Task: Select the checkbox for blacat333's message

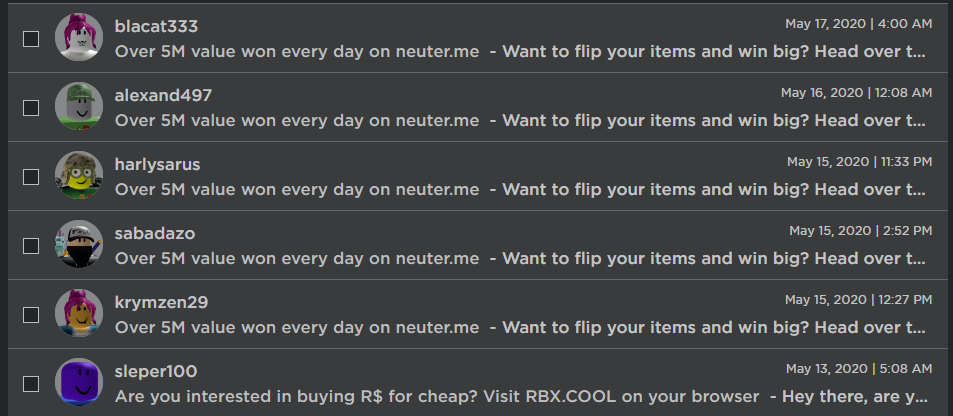Action: click(31, 38)
